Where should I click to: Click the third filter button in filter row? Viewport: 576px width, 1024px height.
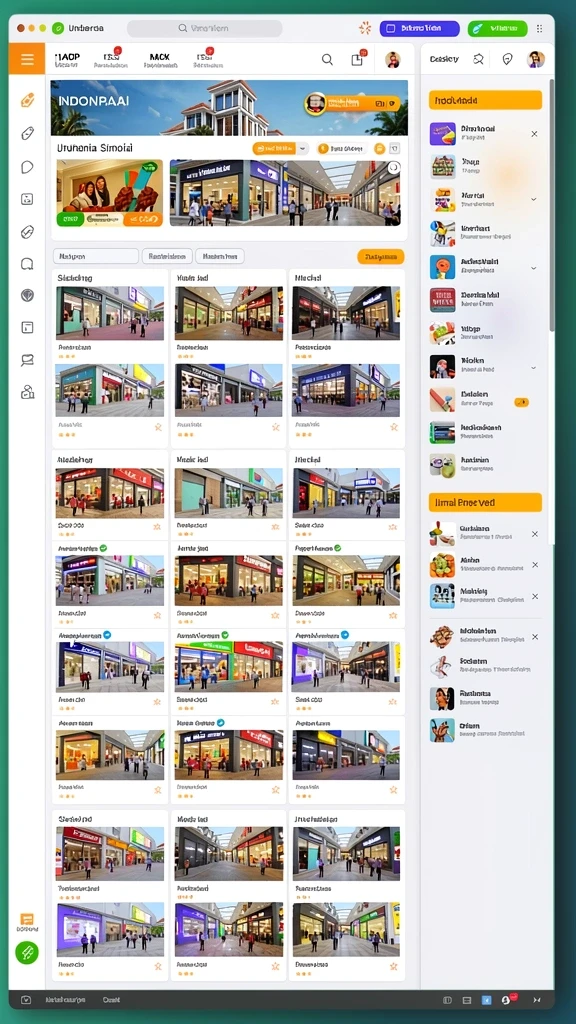click(x=220, y=257)
